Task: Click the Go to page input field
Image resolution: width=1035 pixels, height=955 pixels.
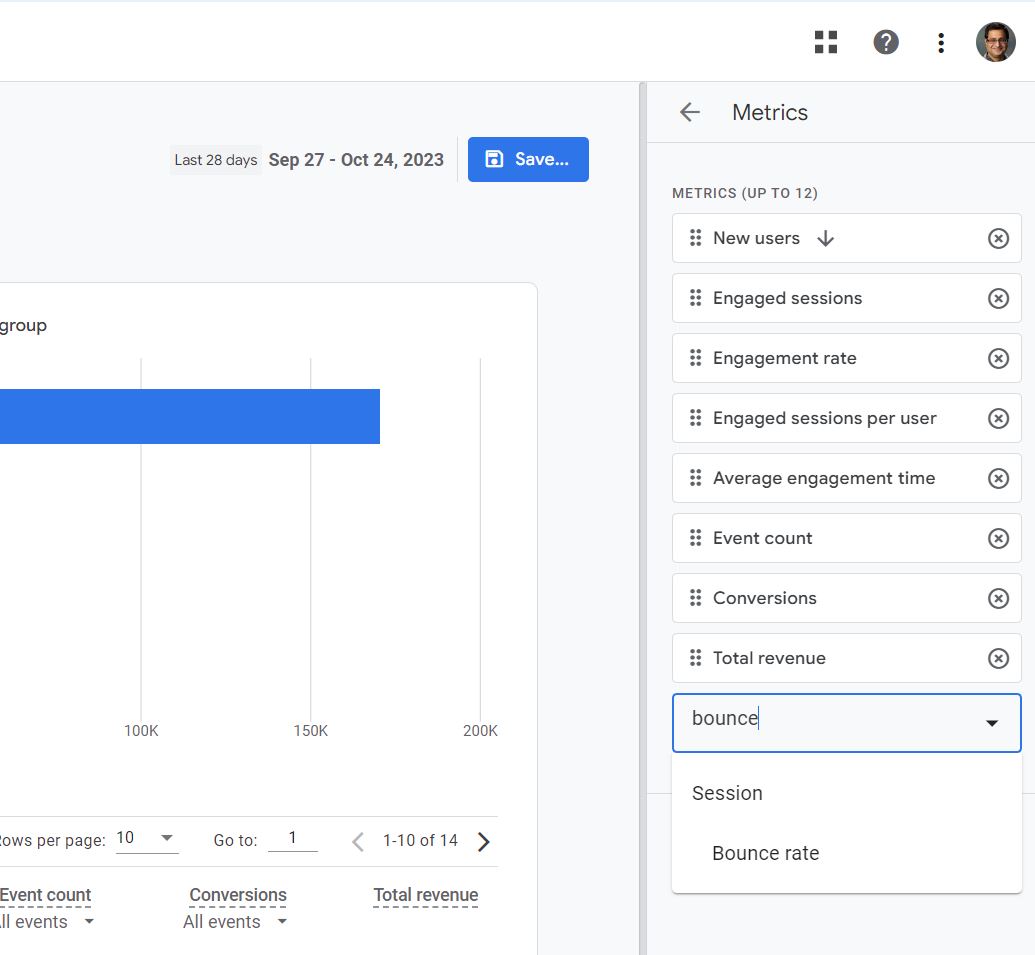Action: [293, 841]
